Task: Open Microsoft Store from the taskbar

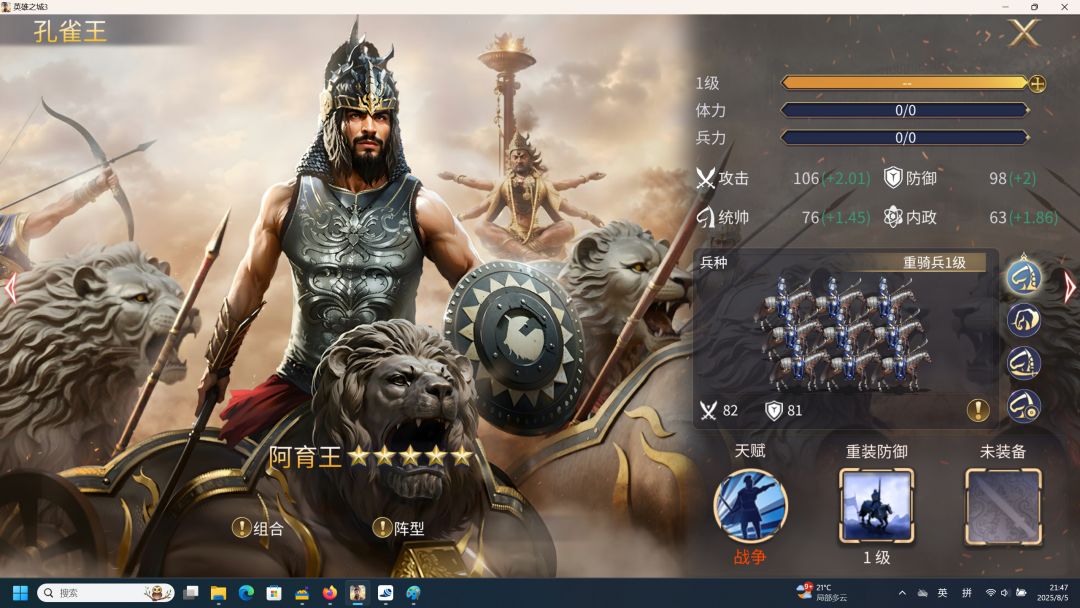Action: 274,593
